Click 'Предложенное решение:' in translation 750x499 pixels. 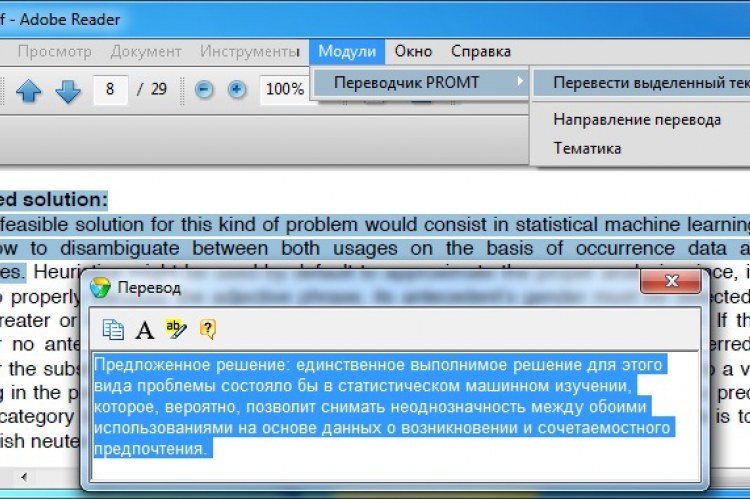(192, 365)
